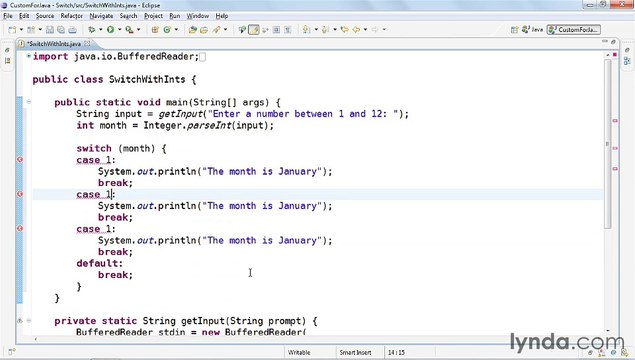Maximize the editor area
This screenshot has height=360, width=635.
(x=614, y=42)
